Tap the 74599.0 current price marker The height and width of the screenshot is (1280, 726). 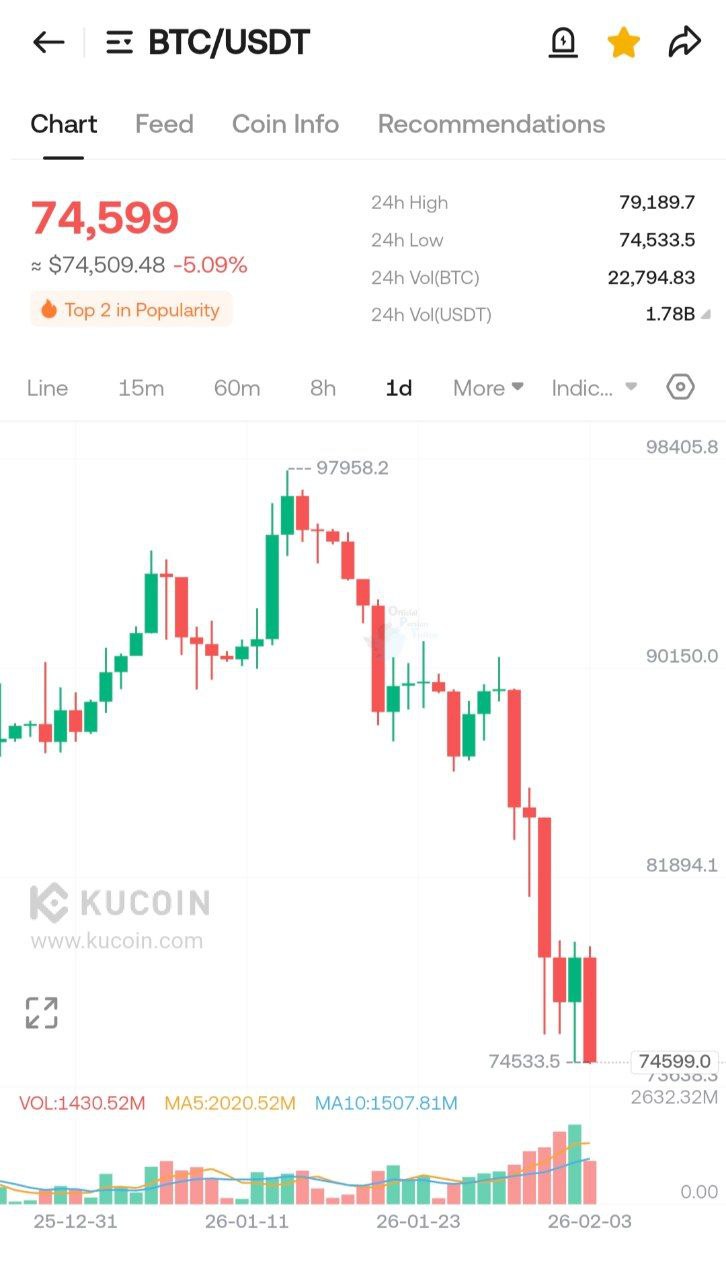point(674,1061)
